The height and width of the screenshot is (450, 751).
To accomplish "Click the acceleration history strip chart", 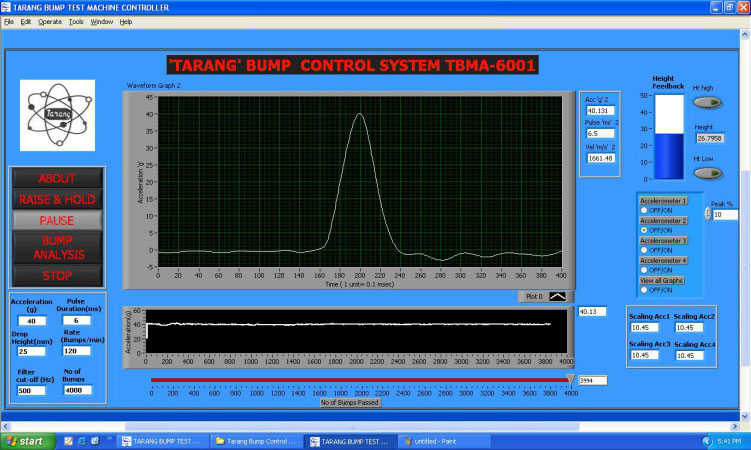I will [356, 331].
